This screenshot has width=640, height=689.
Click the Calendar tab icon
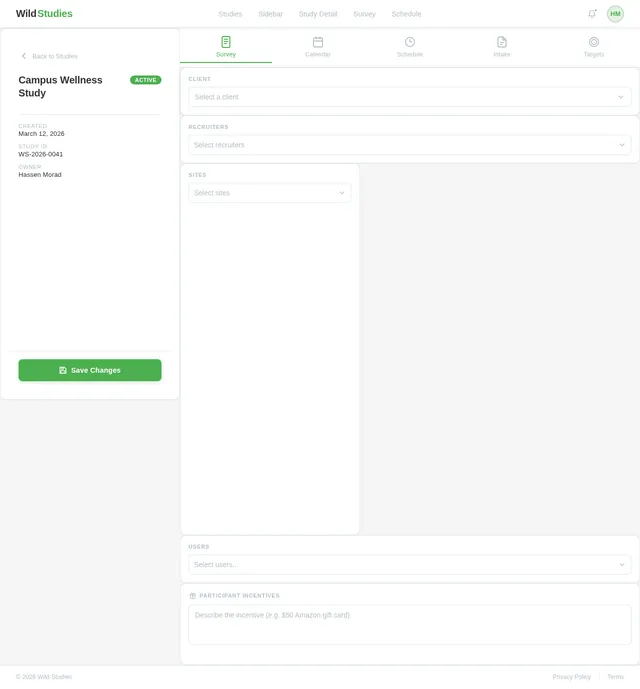pyautogui.click(x=318, y=42)
